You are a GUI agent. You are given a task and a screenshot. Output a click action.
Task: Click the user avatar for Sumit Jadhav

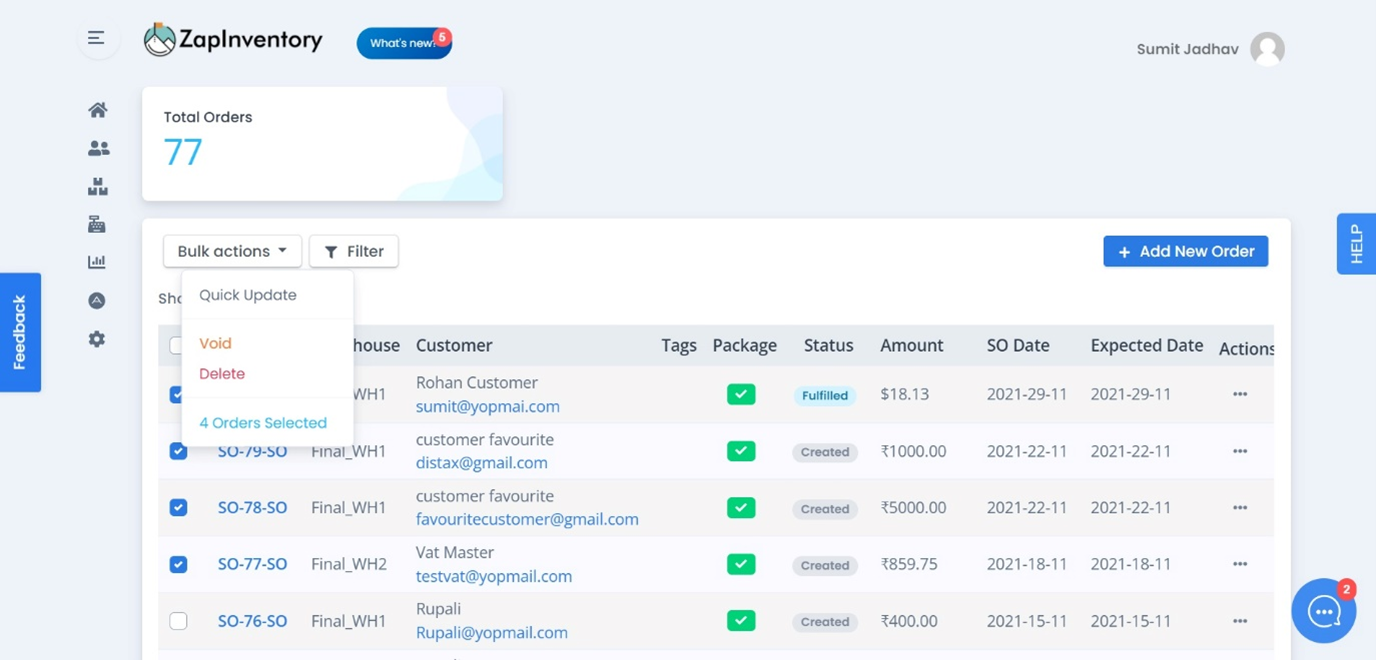point(1267,49)
